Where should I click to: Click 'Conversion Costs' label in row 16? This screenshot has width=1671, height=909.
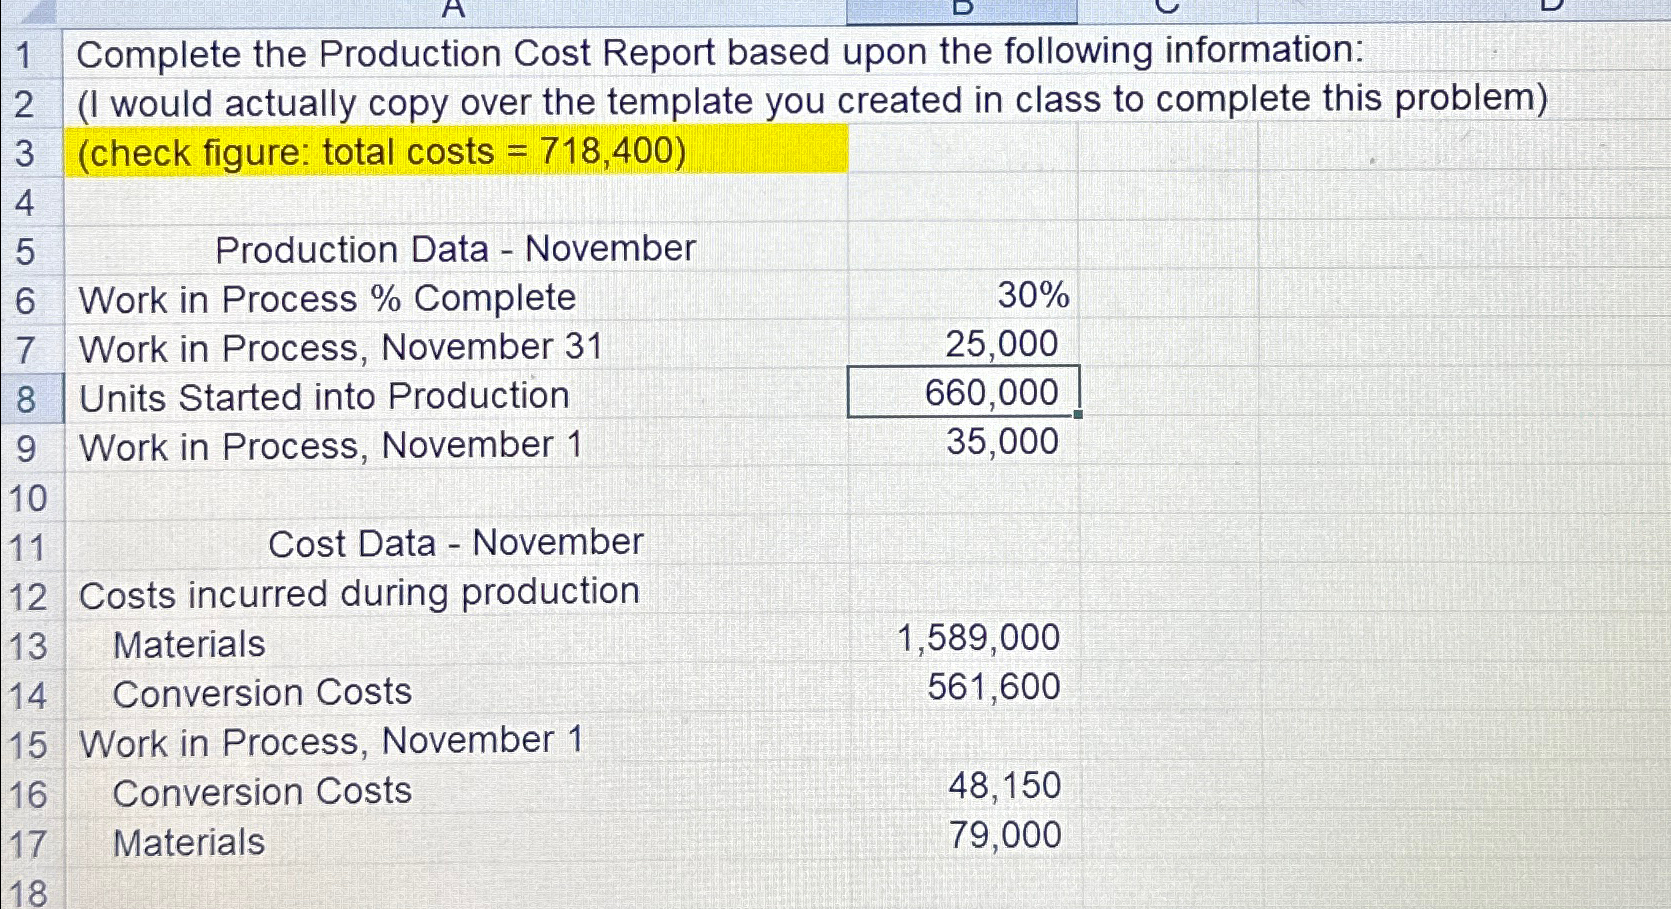point(262,792)
